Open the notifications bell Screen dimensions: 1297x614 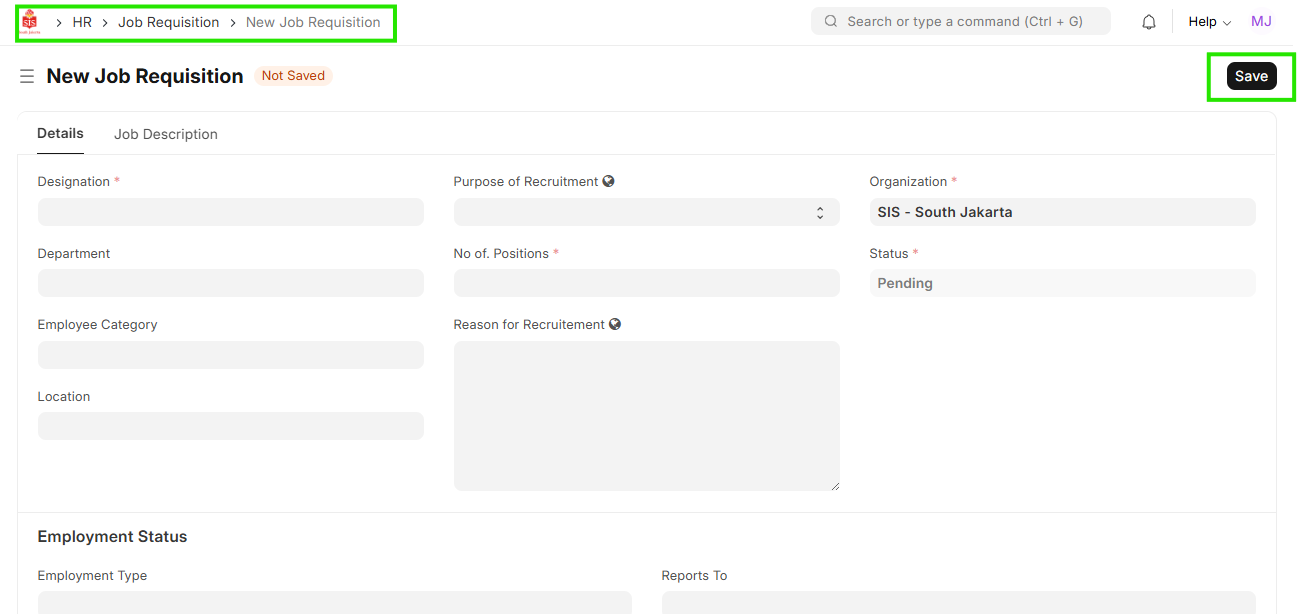pos(1149,22)
